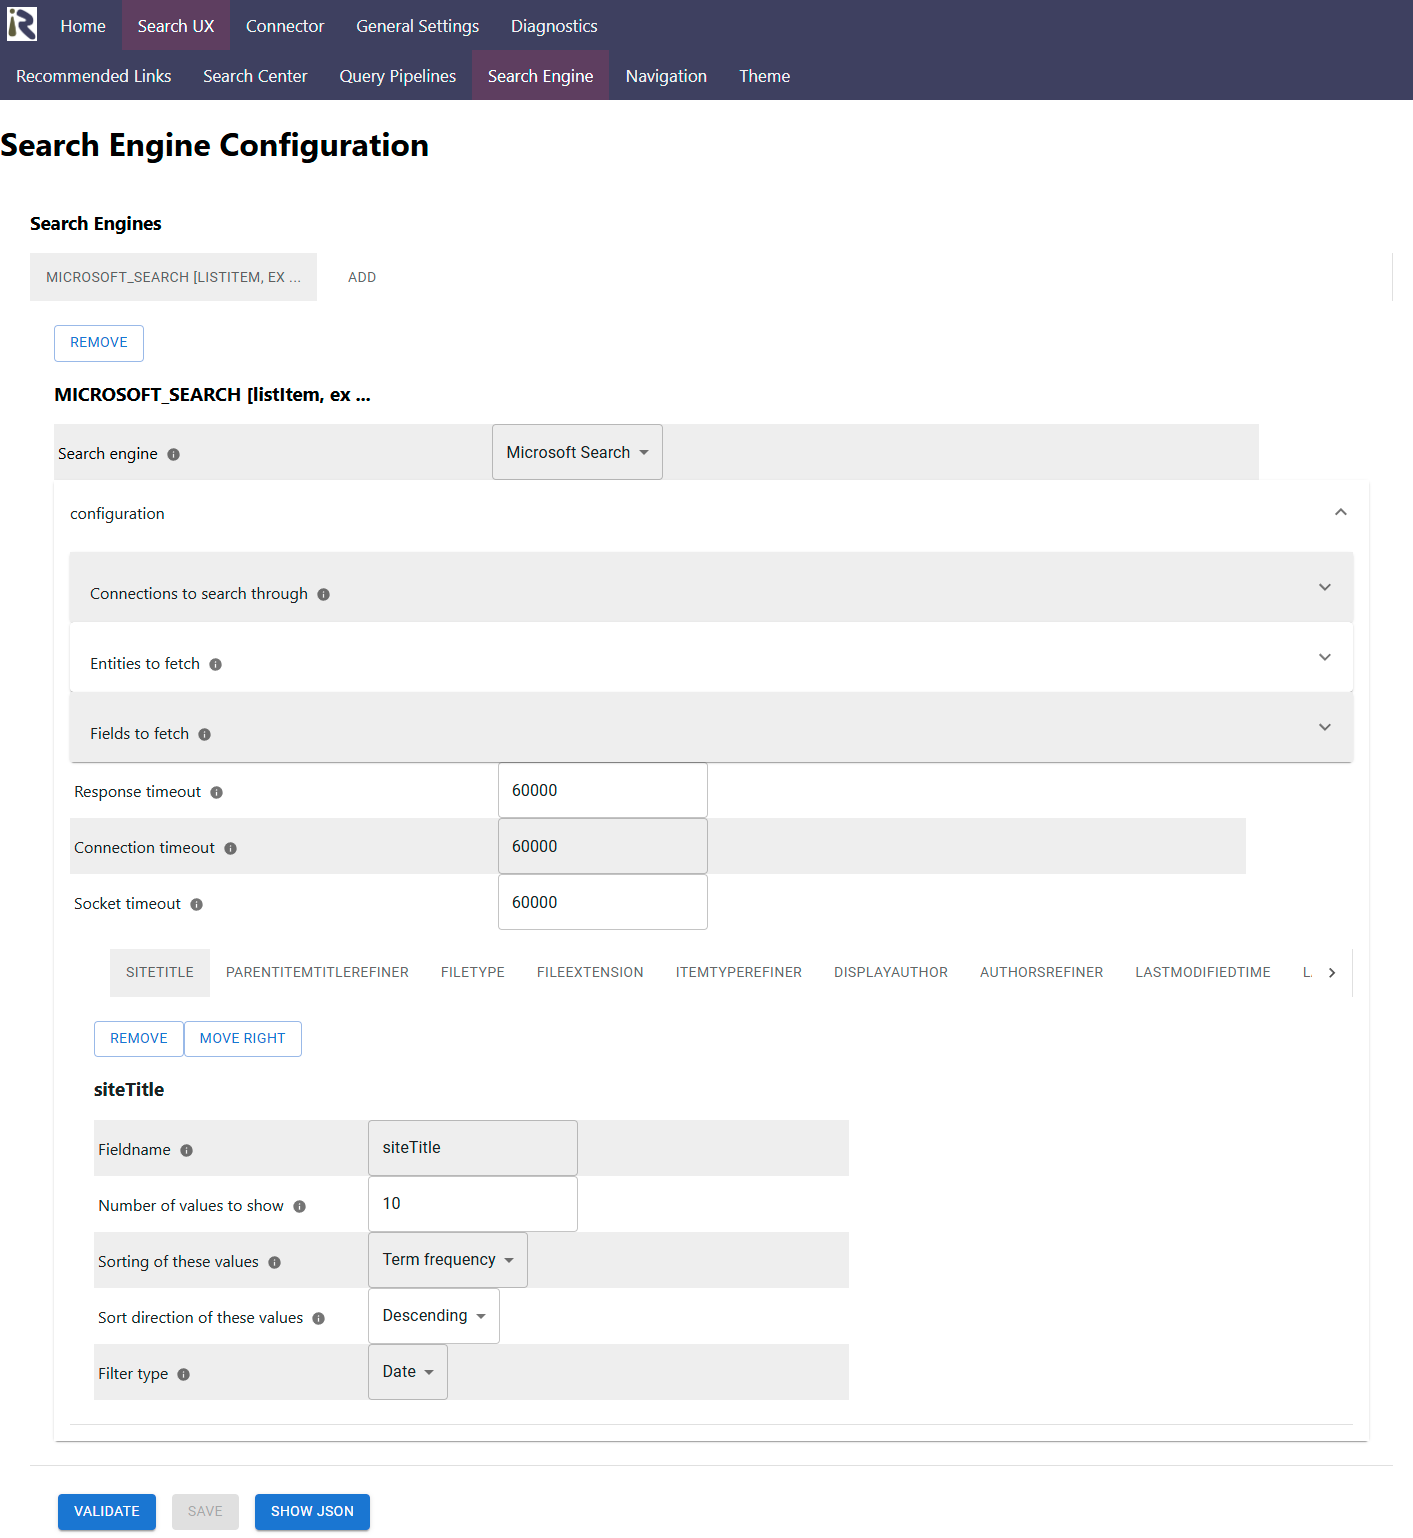The height and width of the screenshot is (1538, 1413).
Task: Click info icon next to Connection timeout
Action: 231,848
